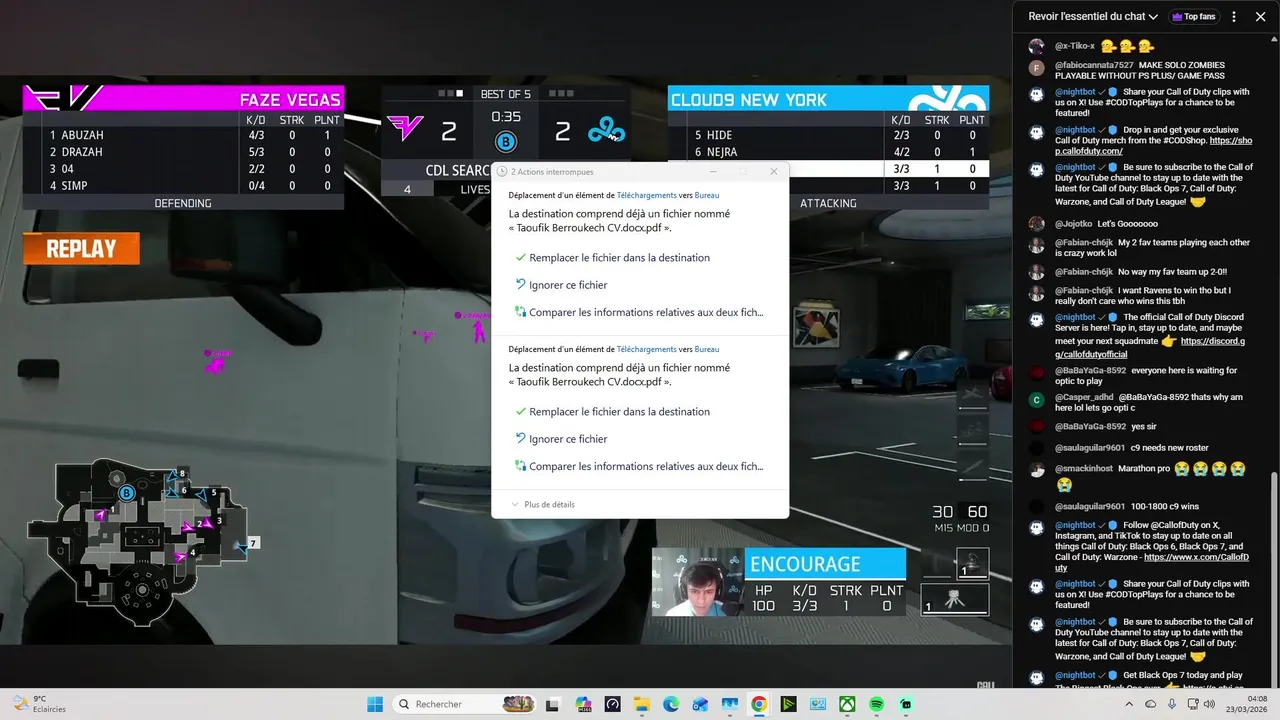The image size is (1280, 720).
Task: Click the @Casper_adhd avatar in chat
Action: tap(1037, 400)
